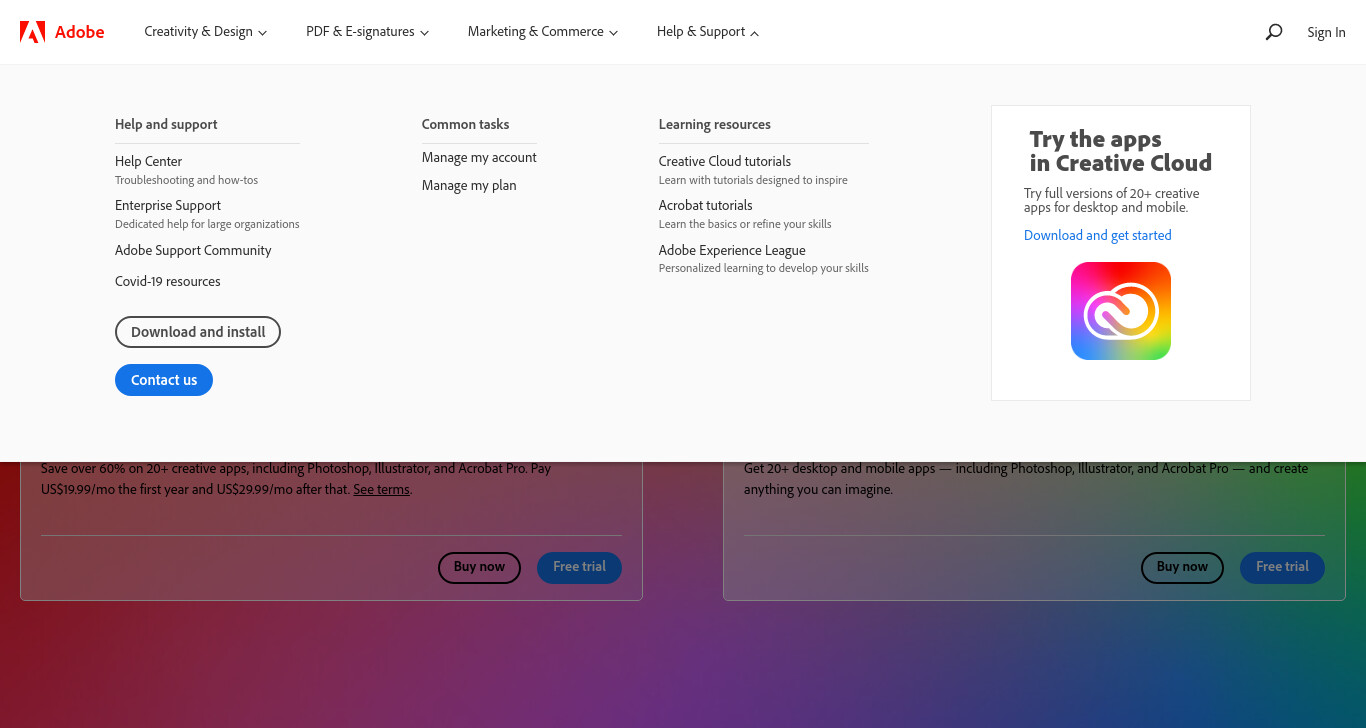Click Free trial in the 'anything you can imagine' card
Screen dimensions: 1366x728
coord(1282,567)
